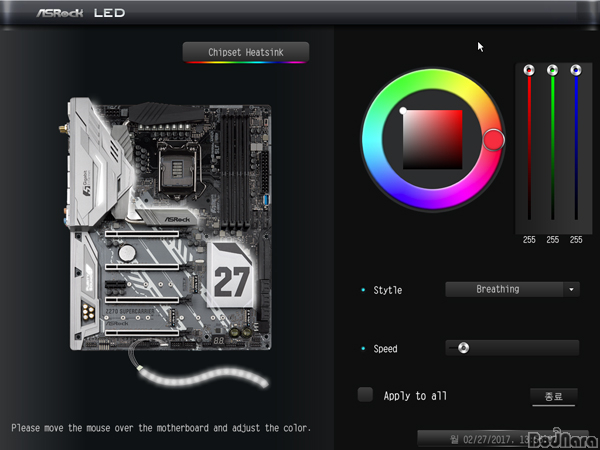Click the 종료 exit button

(553, 397)
